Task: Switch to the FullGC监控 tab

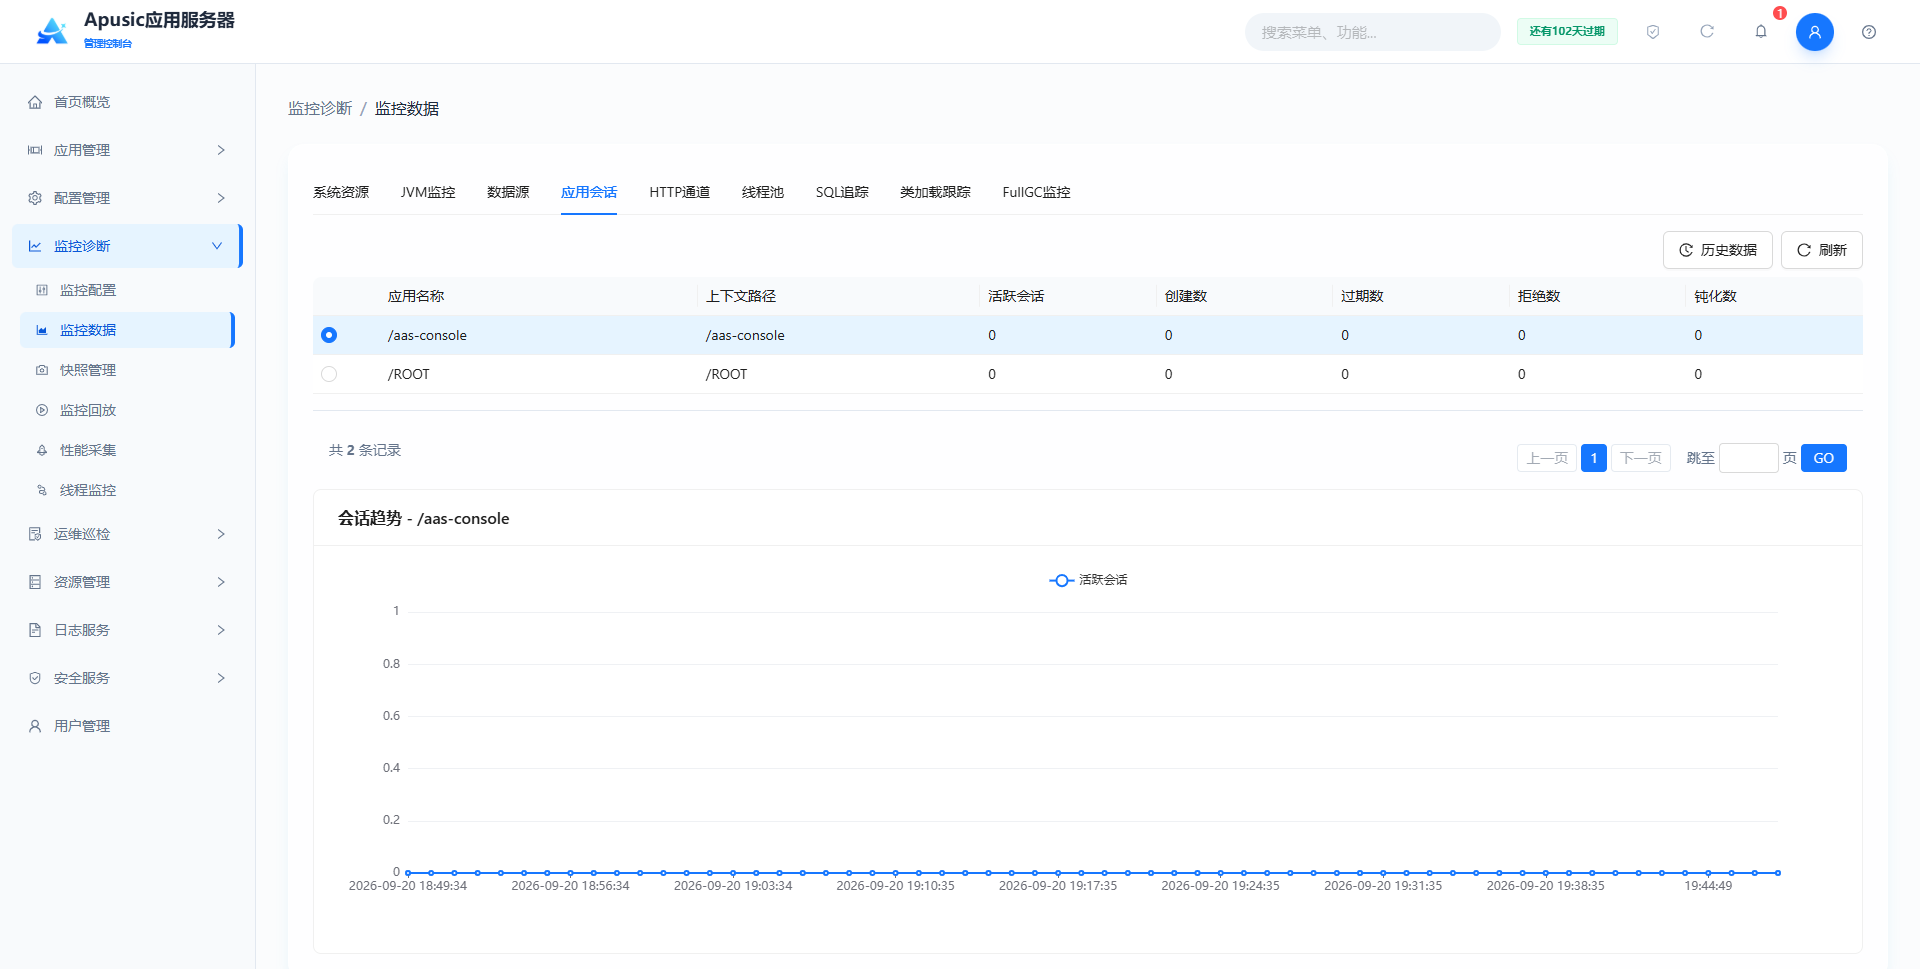Action: tap(1036, 192)
